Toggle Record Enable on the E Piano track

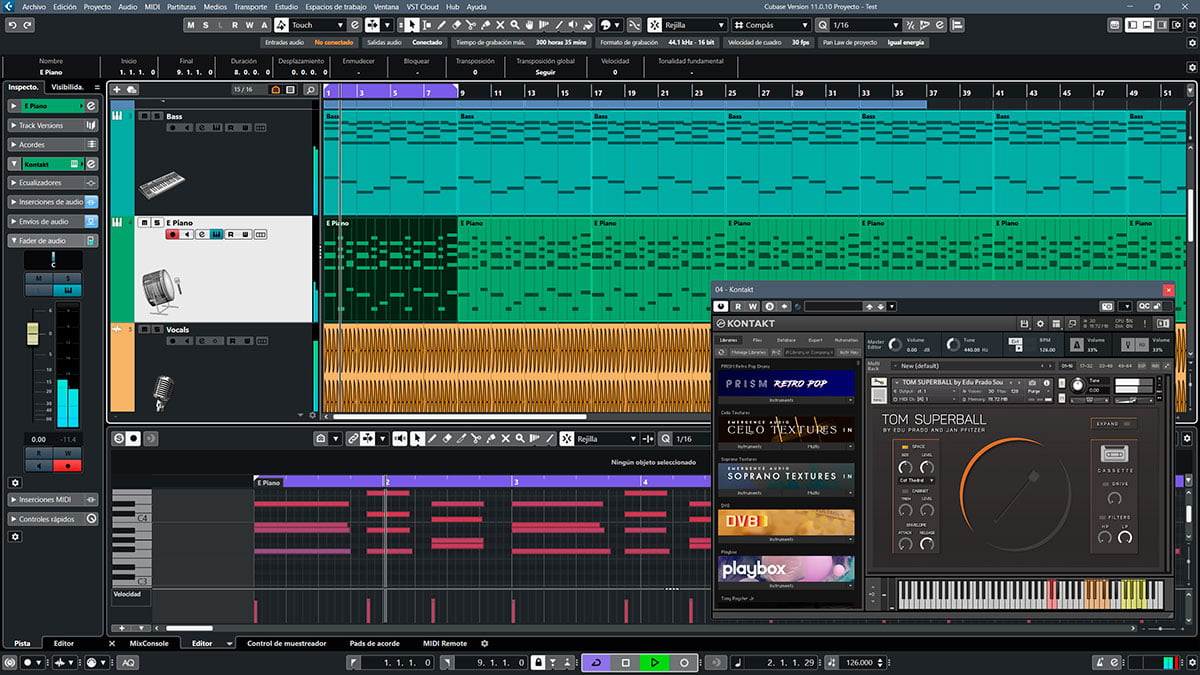[172, 234]
